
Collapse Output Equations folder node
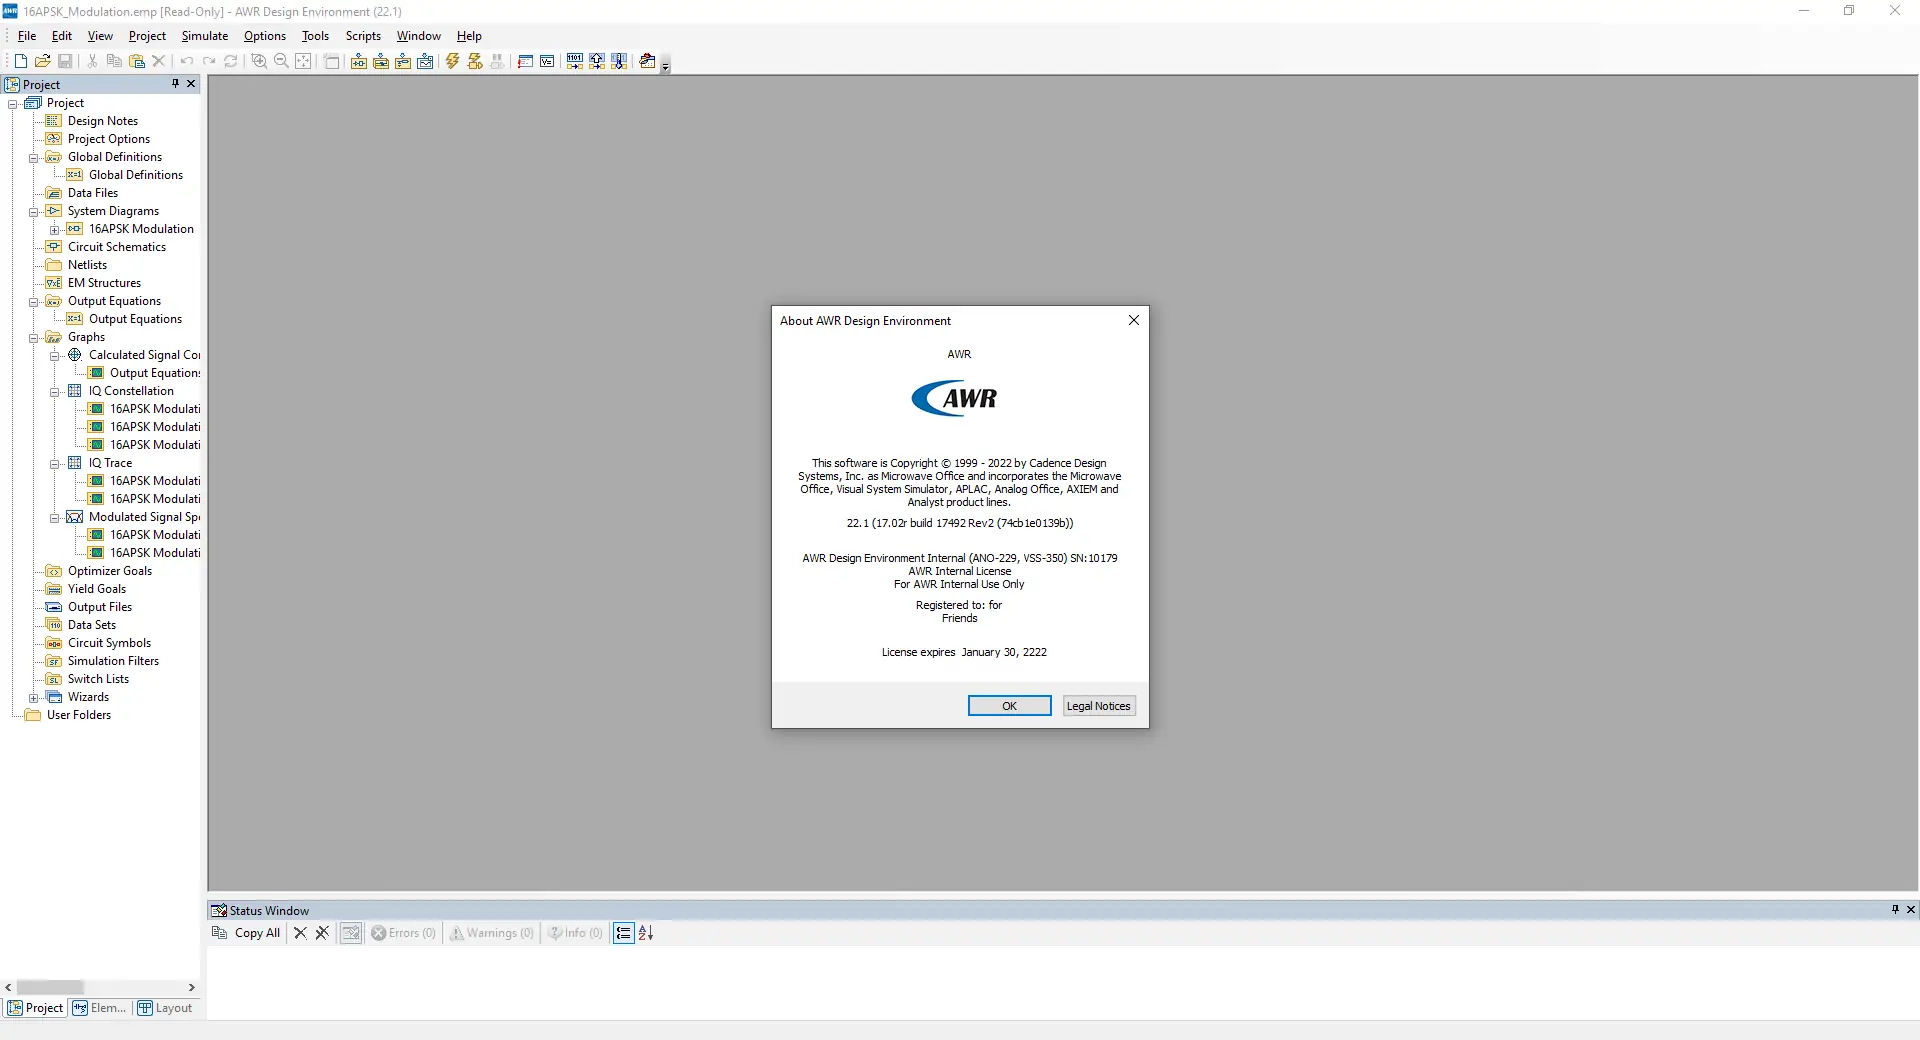(34, 302)
